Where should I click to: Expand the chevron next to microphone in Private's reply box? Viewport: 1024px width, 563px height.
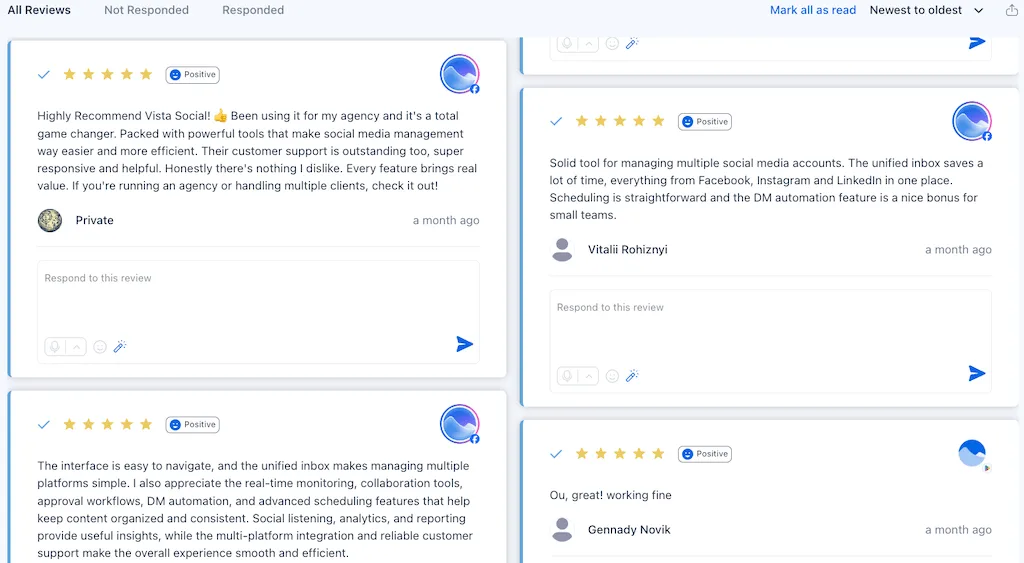click(76, 347)
